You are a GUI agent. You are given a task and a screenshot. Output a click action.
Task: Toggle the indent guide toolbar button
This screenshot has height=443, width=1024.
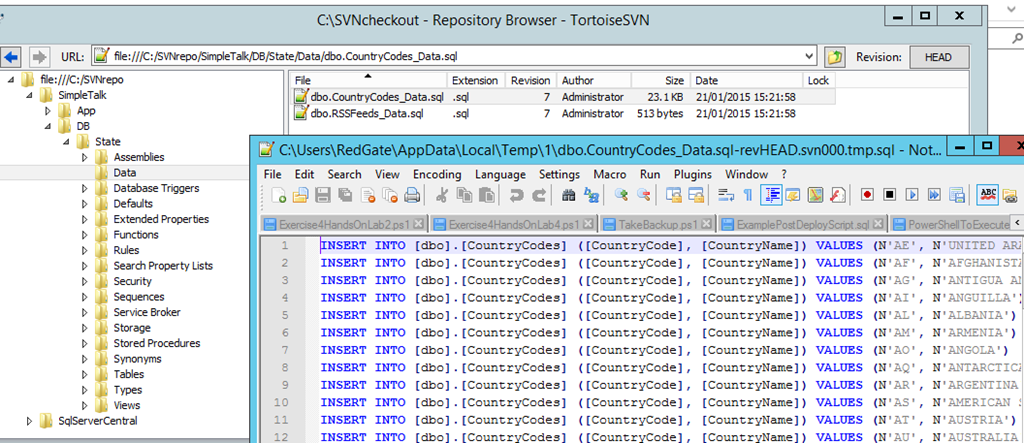click(772, 195)
